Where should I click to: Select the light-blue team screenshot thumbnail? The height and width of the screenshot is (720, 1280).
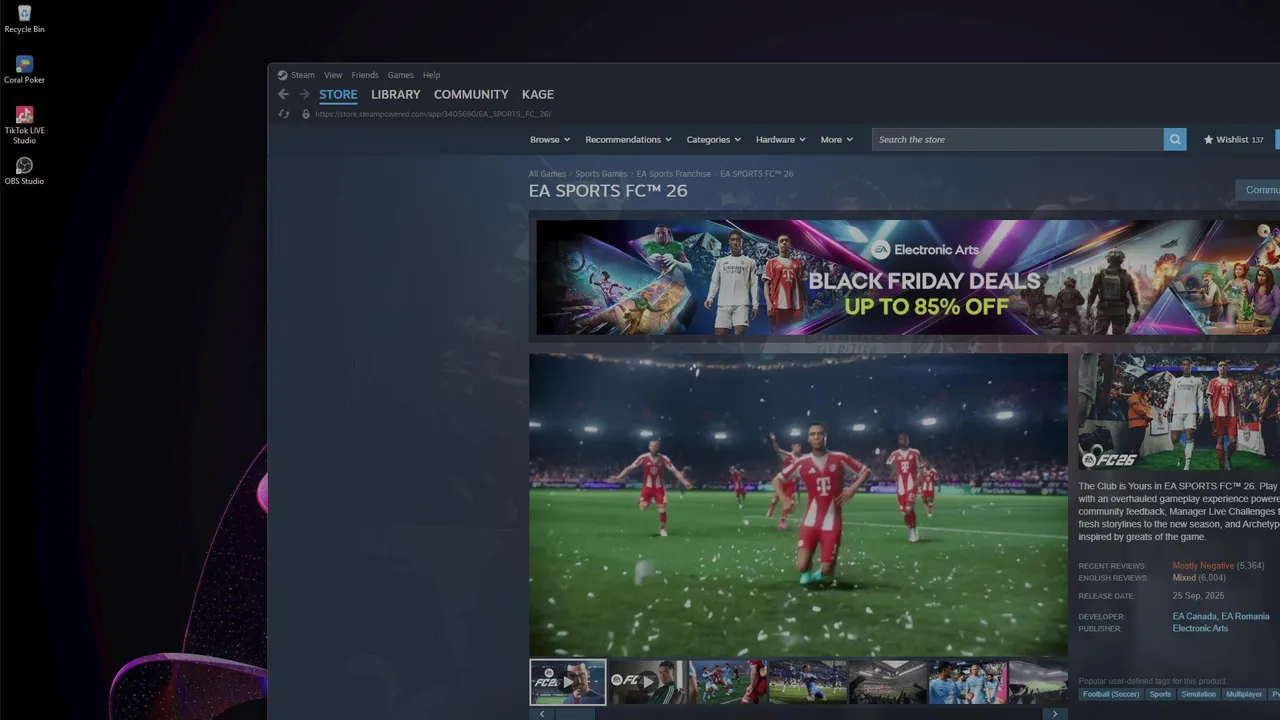click(x=967, y=682)
